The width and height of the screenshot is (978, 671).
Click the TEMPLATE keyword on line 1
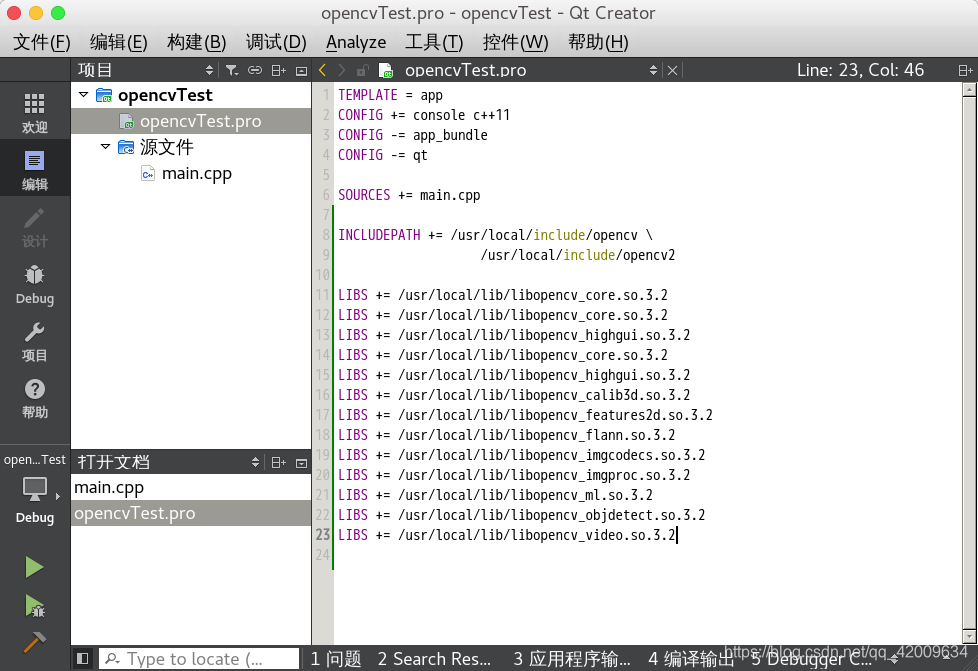tap(368, 95)
